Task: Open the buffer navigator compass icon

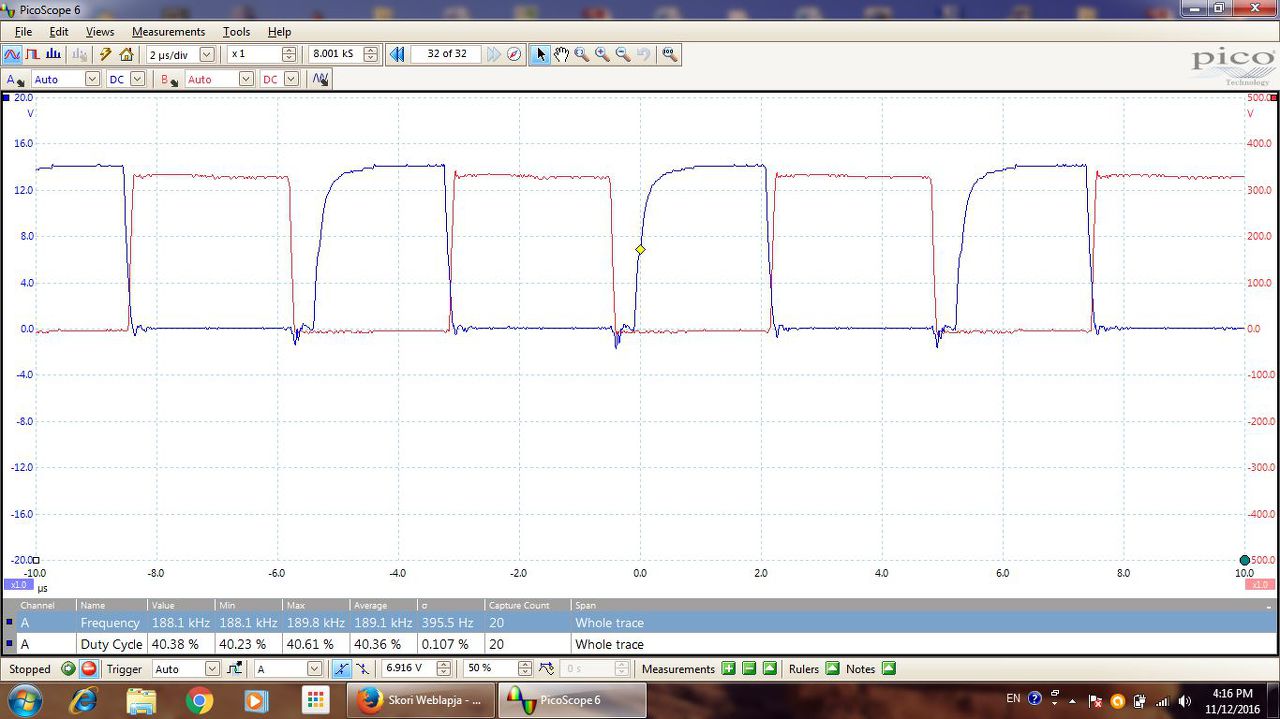Action: click(x=514, y=54)
